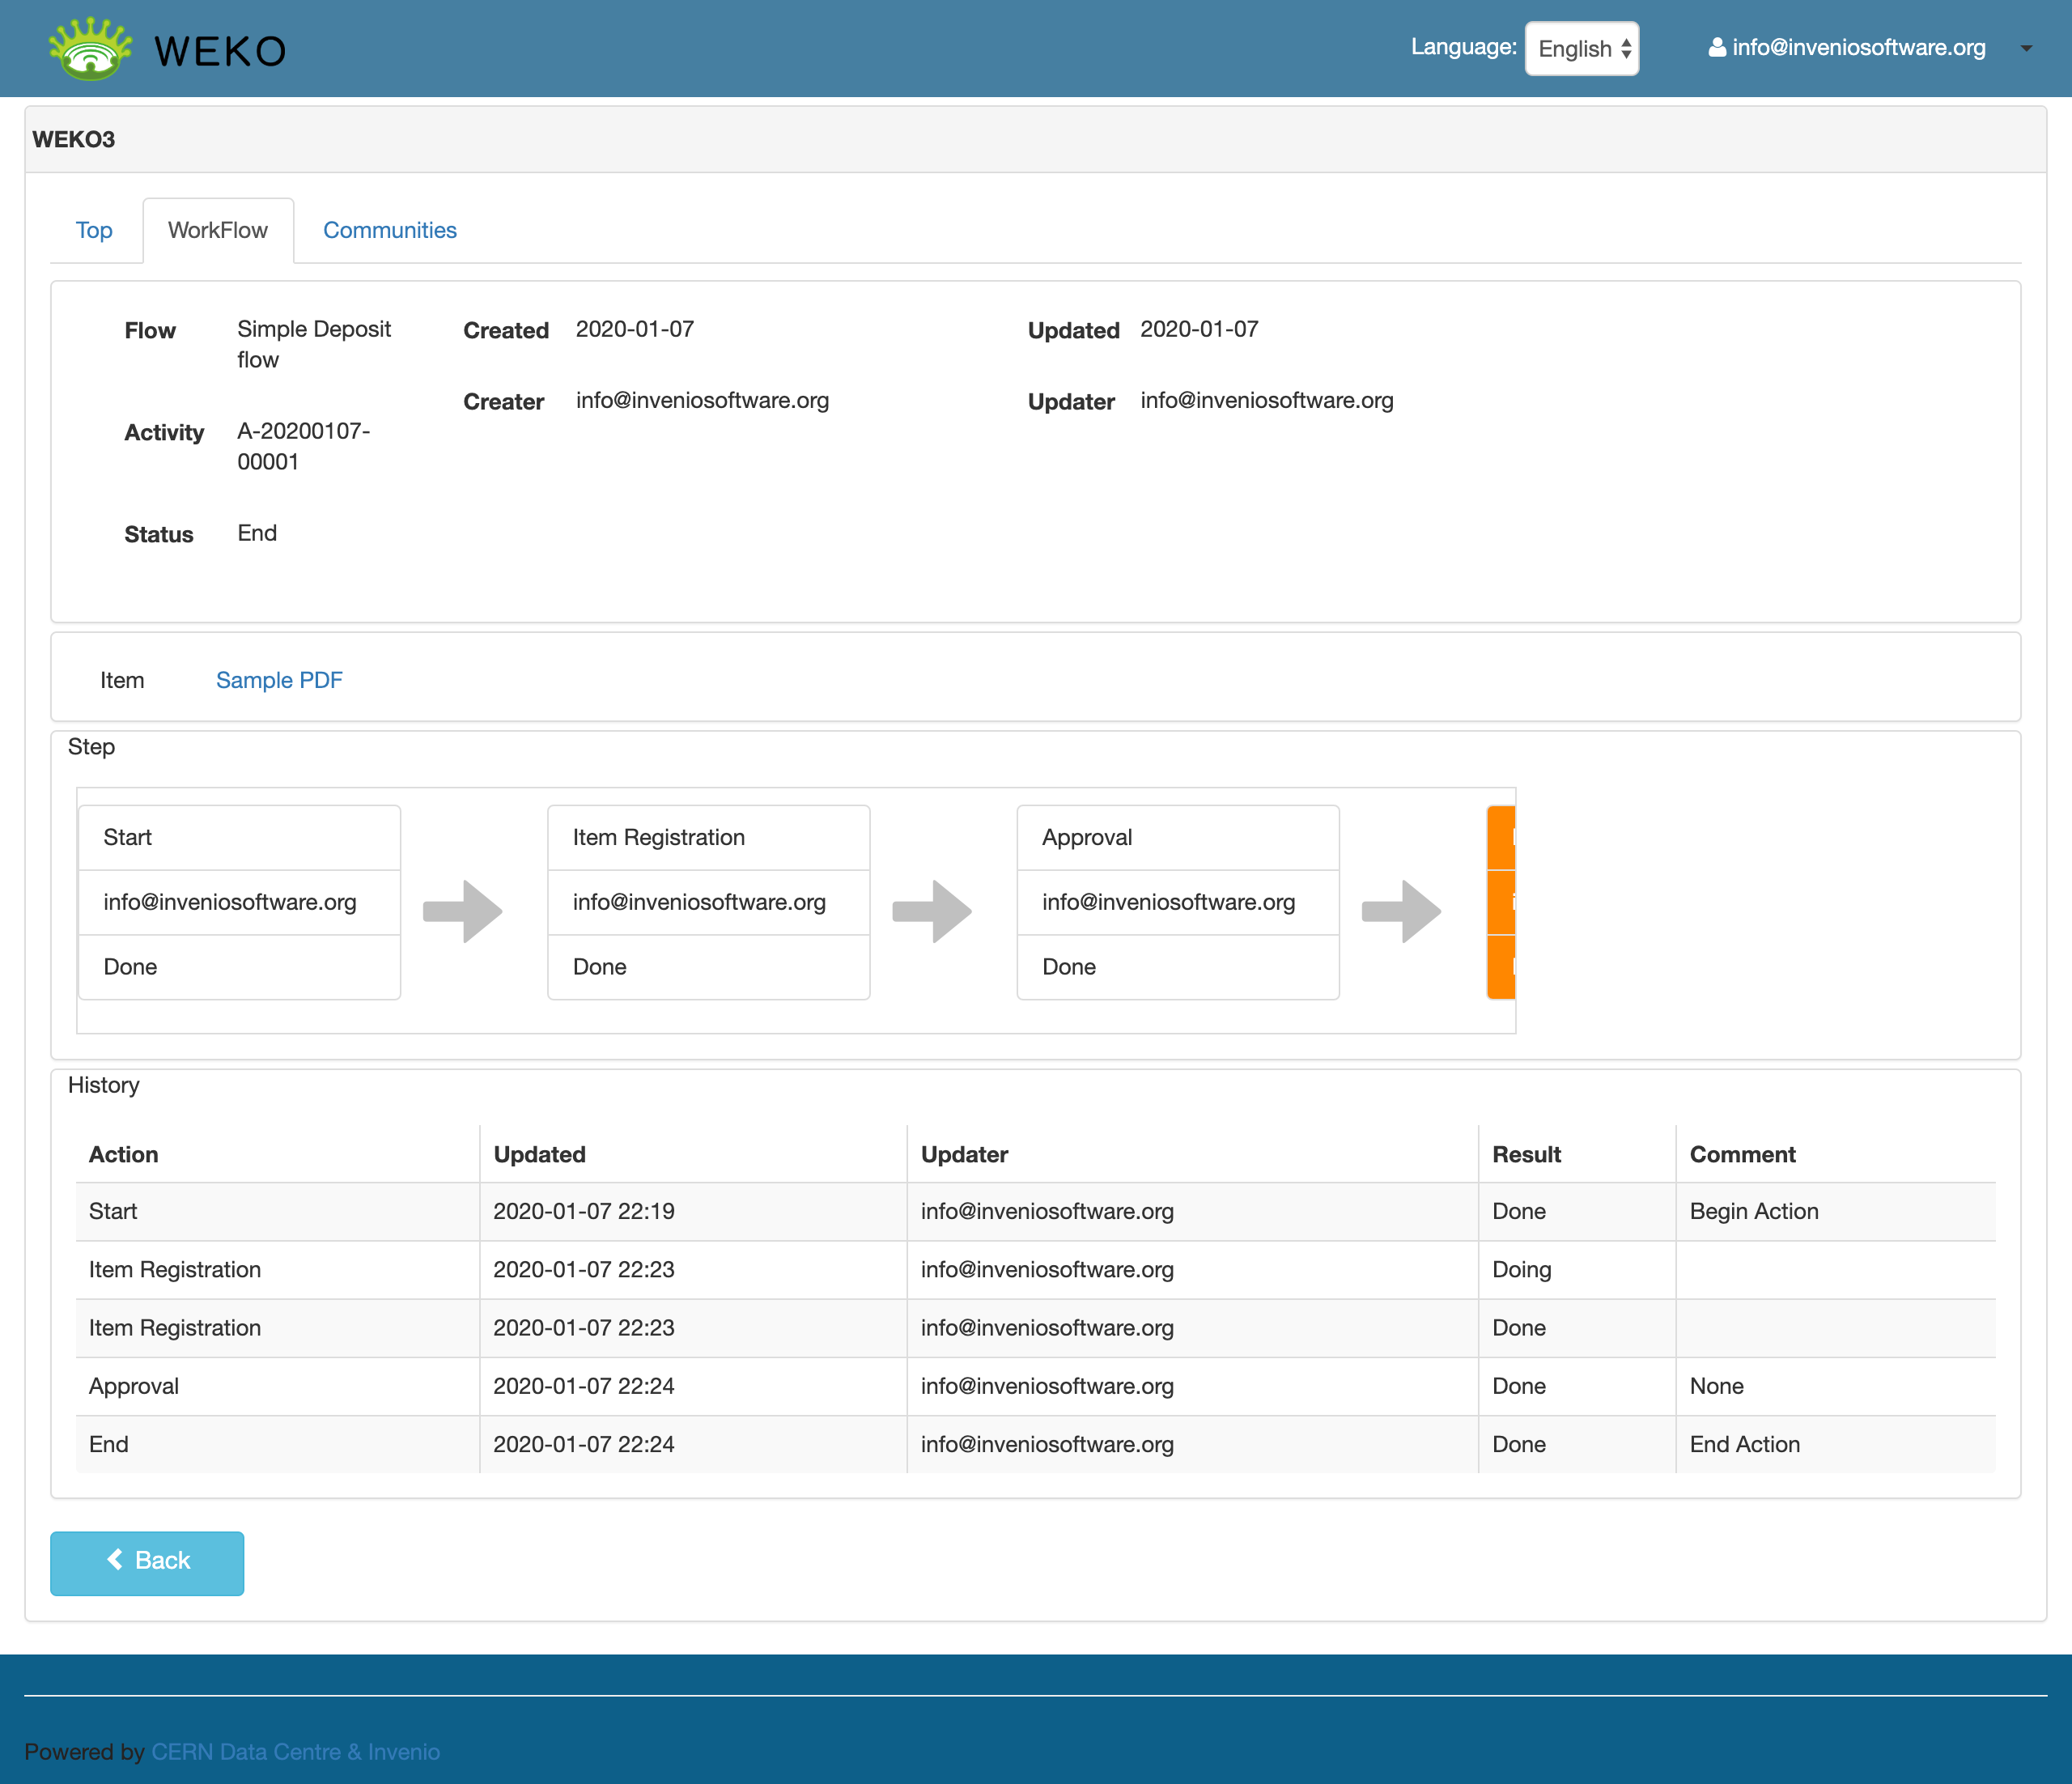Expand the user account menu caret
Viewport: 2072px width, 1784px height.
[2026, 48]
